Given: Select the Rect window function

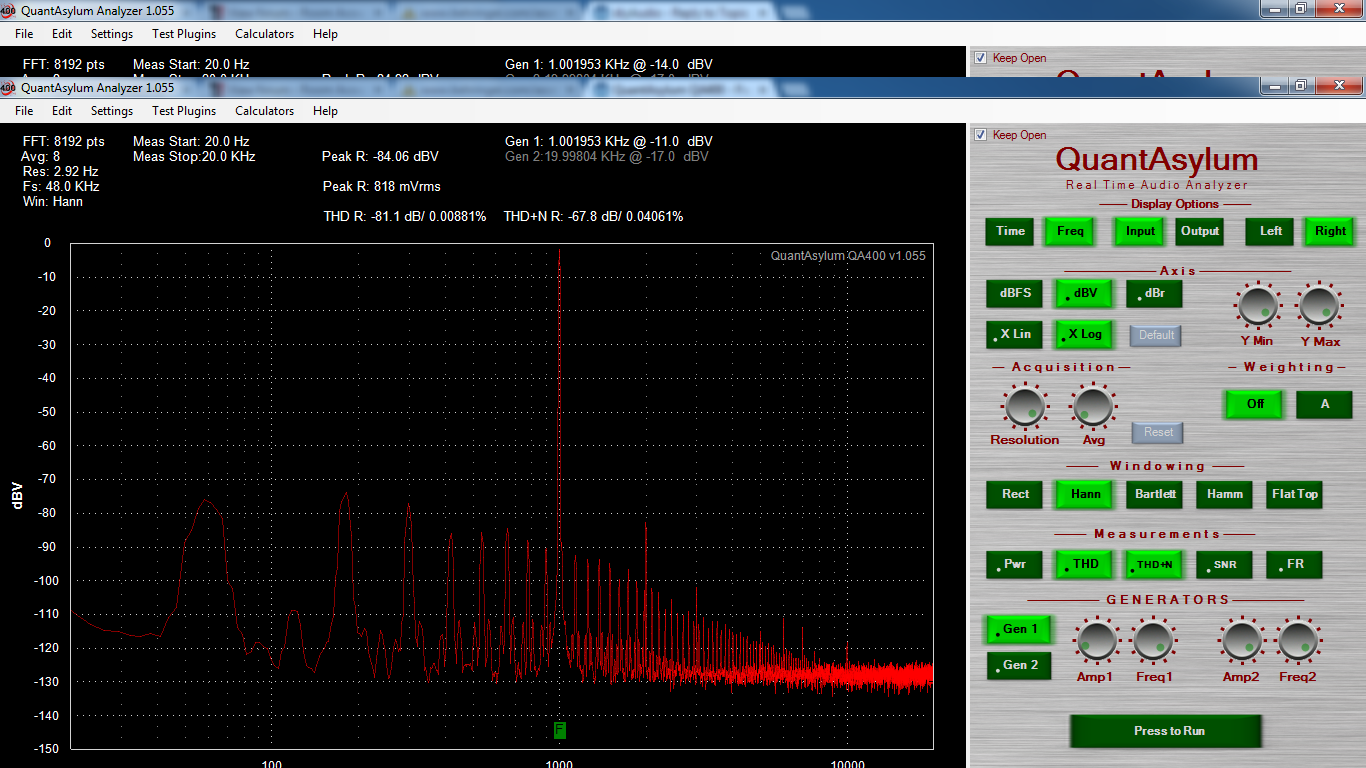Looking at the screenshot, I should point(1015,494).
